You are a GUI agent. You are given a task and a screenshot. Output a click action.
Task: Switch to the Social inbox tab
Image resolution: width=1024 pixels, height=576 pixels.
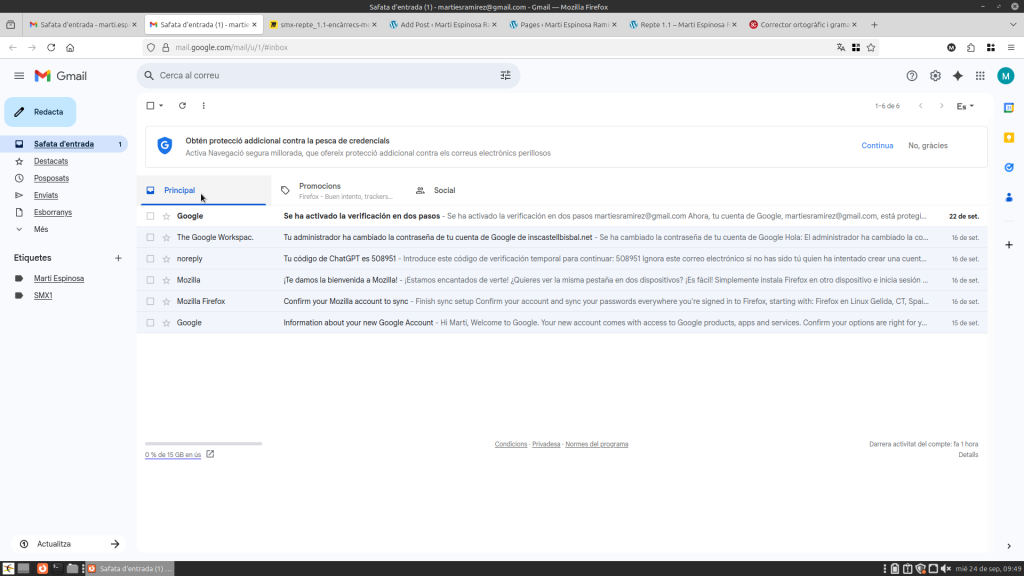pyautogui.click(x=444, y=190)
